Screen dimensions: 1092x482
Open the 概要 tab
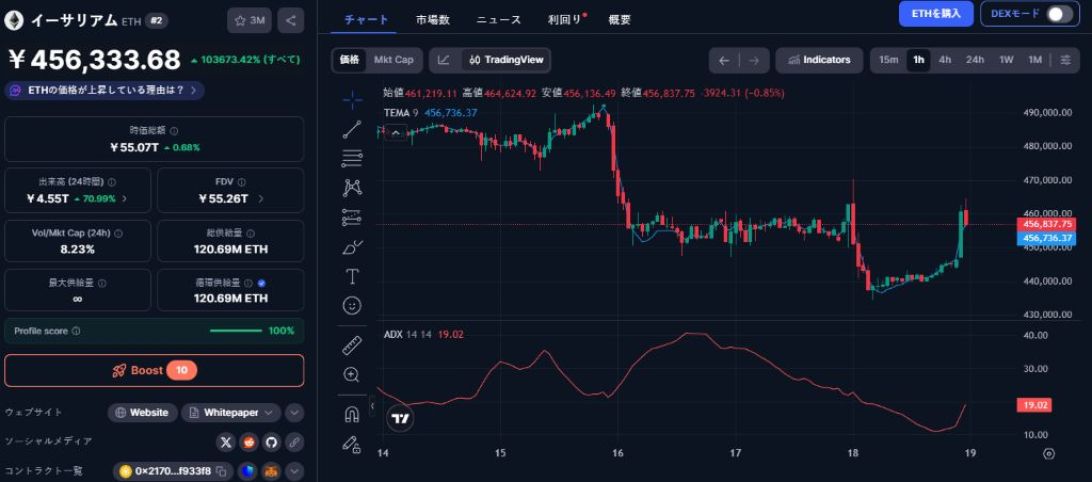point(620,20)
